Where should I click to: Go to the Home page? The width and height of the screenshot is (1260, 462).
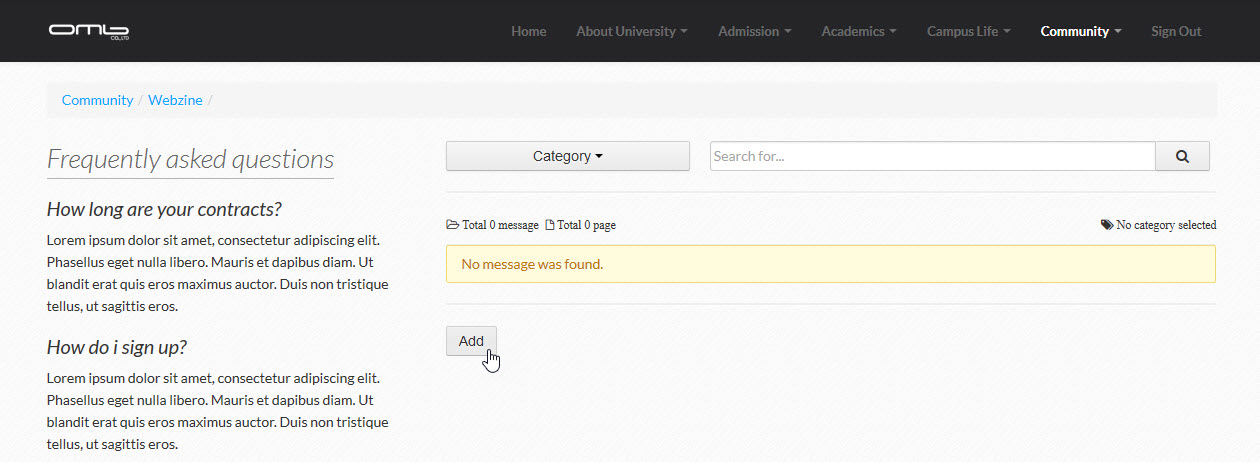click(529, 31)
